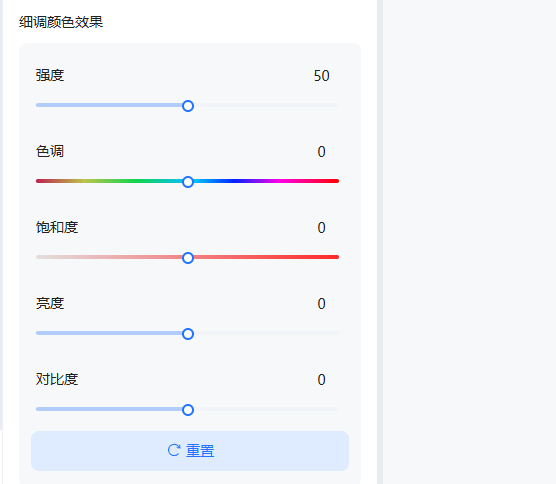
Task: Click the 饱和度 saturation slider handle
Action: tap(188, 258)
